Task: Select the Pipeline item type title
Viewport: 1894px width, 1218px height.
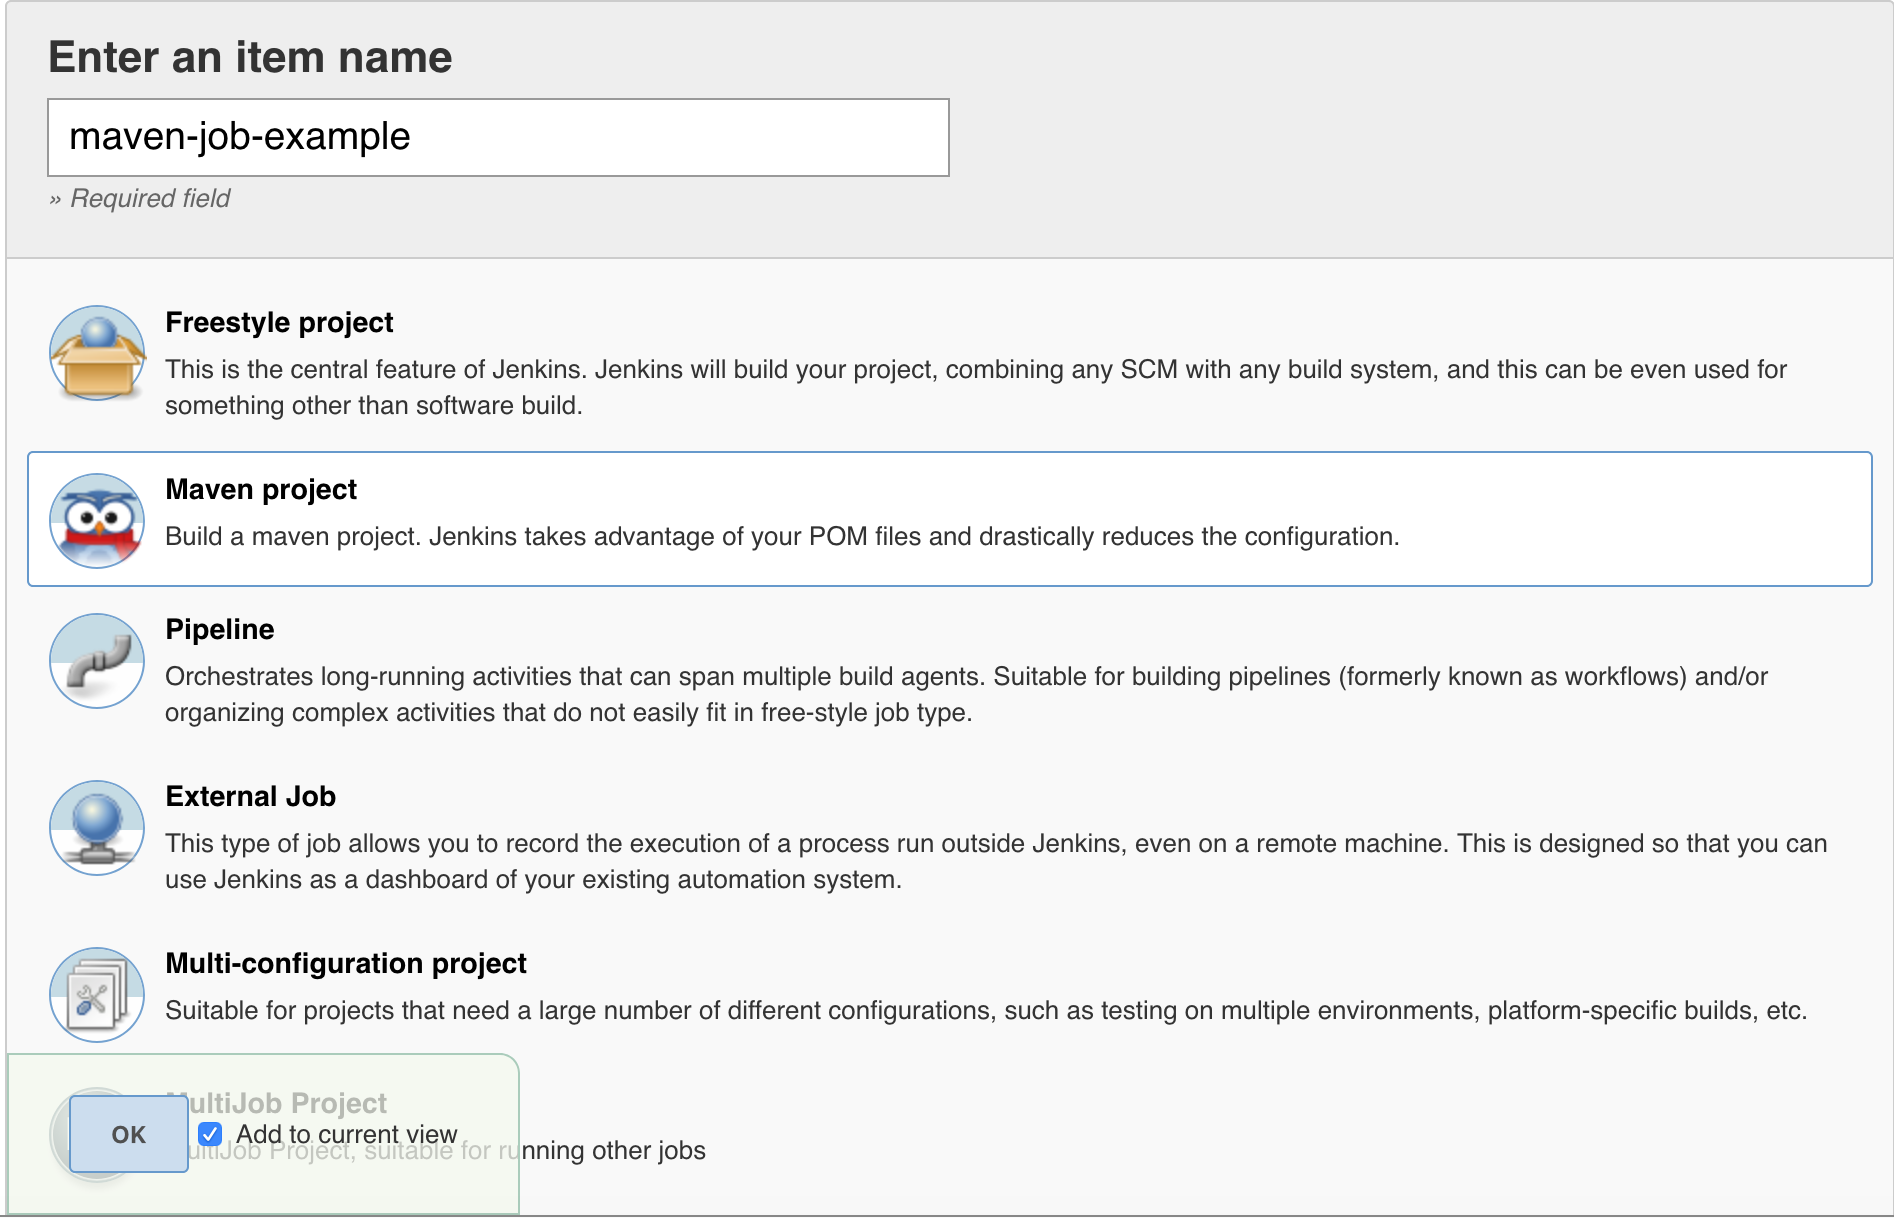Action: [219, 629]
